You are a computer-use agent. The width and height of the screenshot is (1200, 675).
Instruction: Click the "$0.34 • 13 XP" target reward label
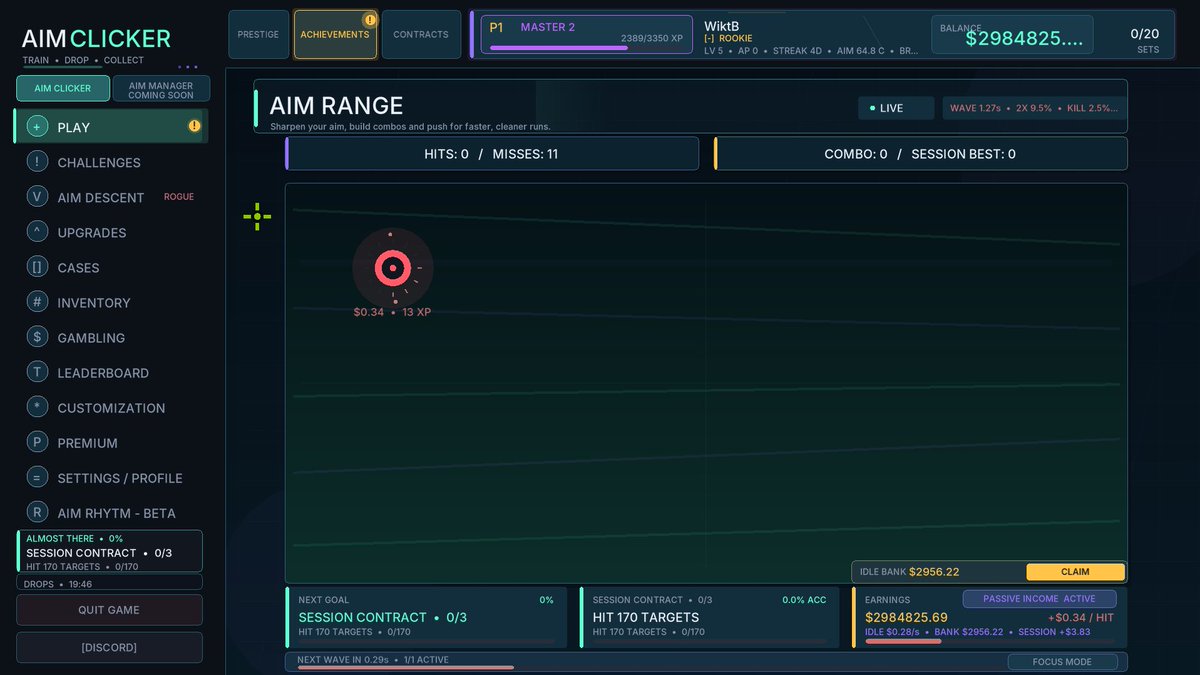tap(392, 312)
